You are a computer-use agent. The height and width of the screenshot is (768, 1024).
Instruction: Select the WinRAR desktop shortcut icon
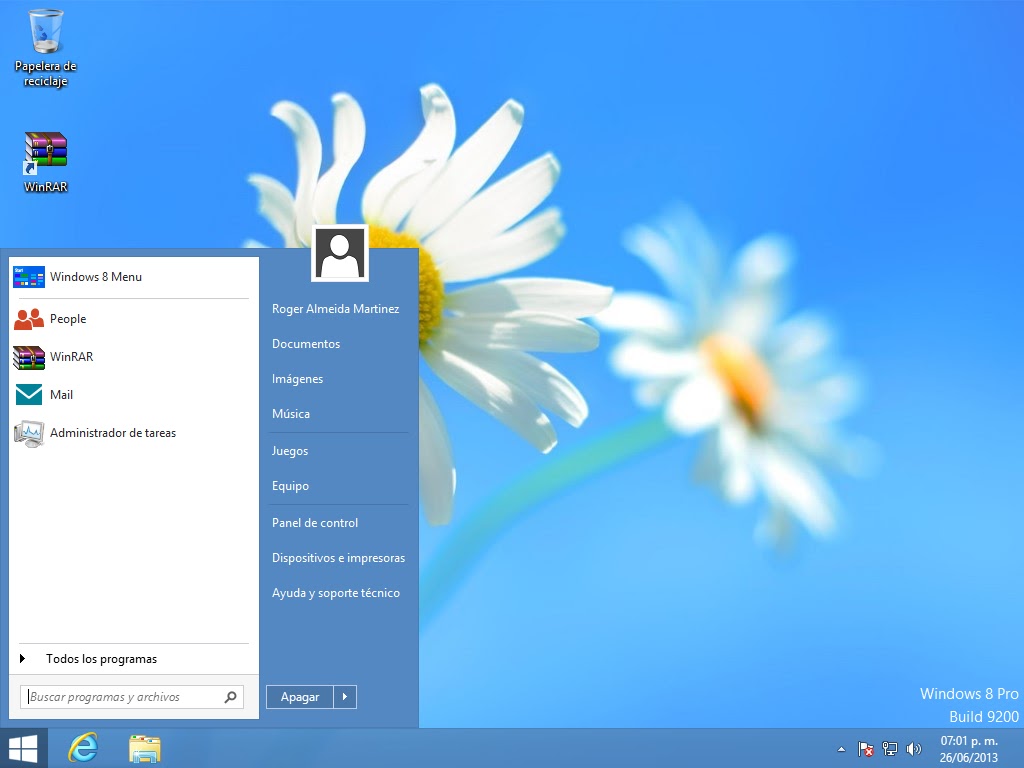coord(46,161)
